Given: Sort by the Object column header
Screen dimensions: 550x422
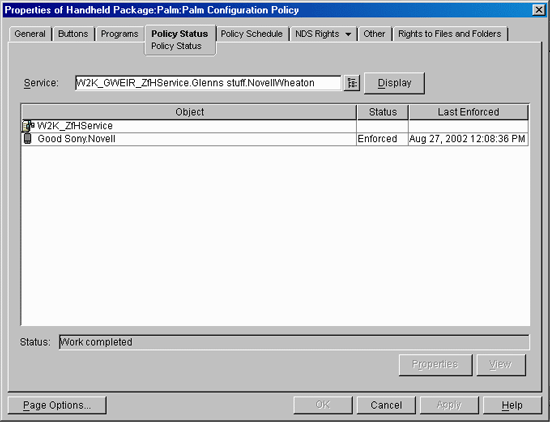Looking at the screenshot, I should [189, 112].
